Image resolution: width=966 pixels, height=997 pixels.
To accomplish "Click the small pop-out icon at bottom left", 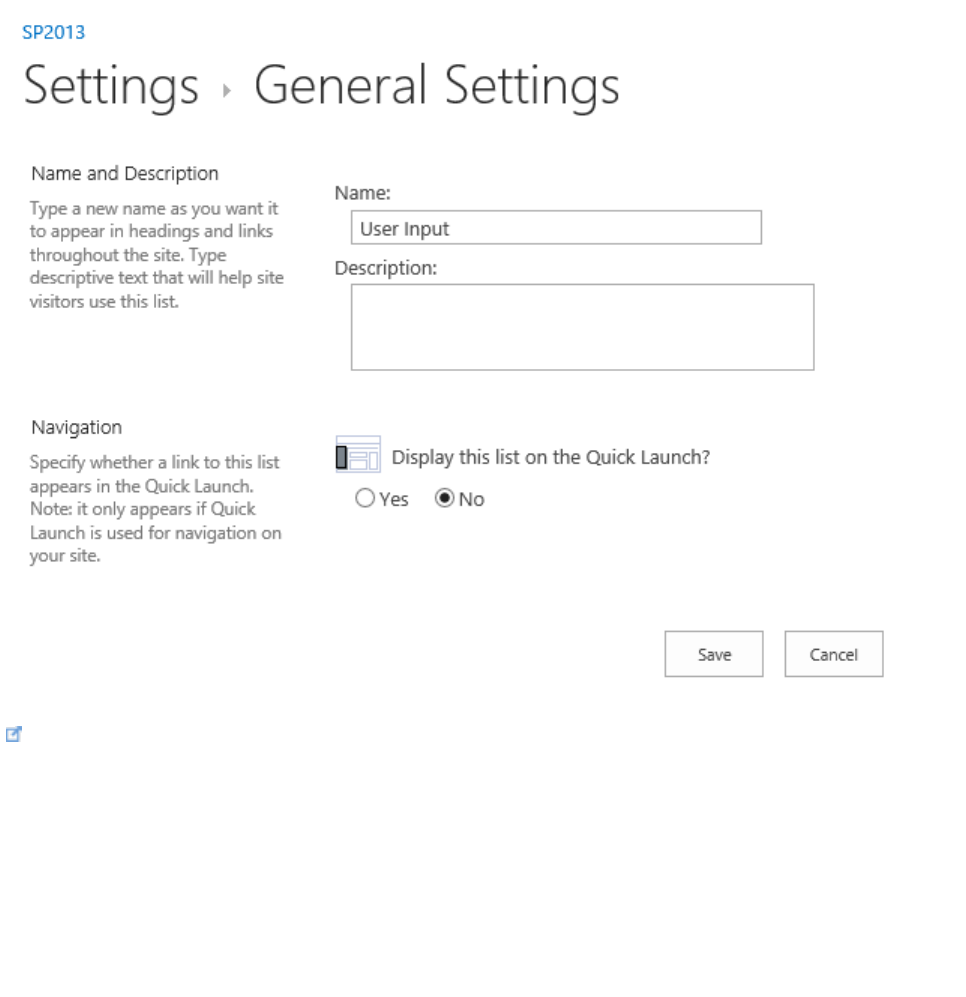I will 14,734.
